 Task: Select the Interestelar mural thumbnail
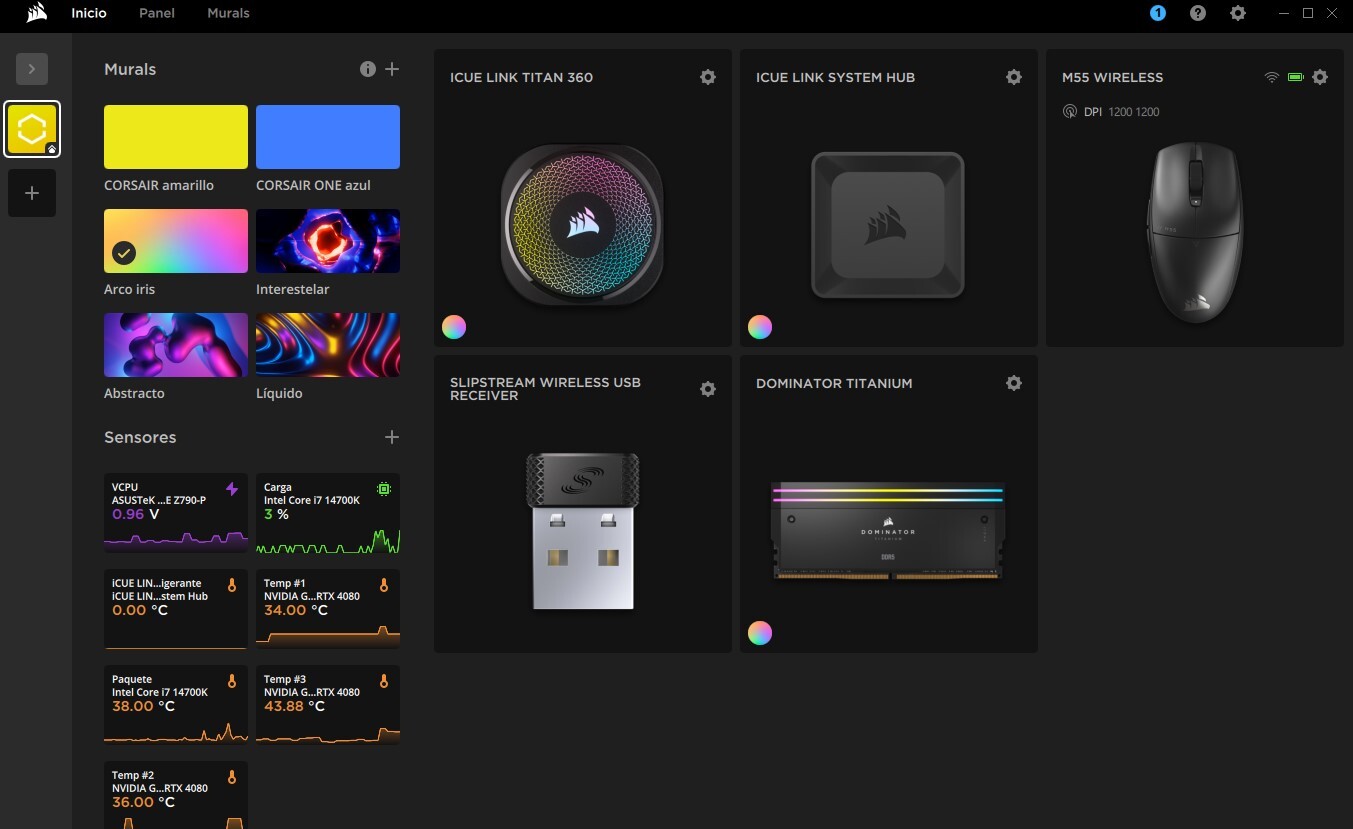(328, 241)
